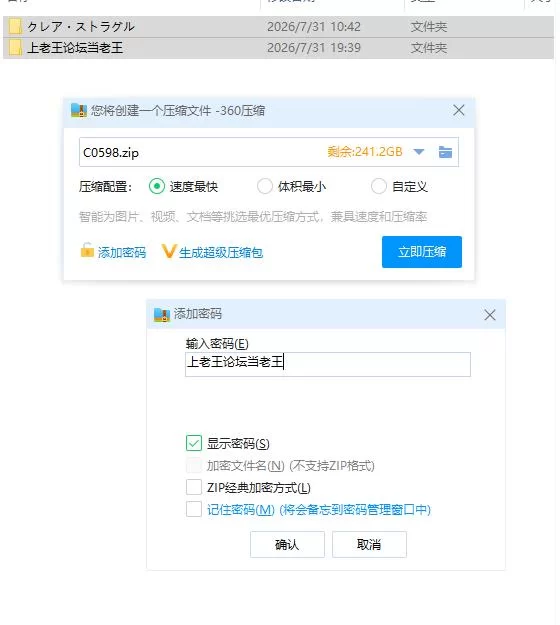Click the 立即压缩 button
This screenshot has height=625, width=560.
[x=422, y=252]
